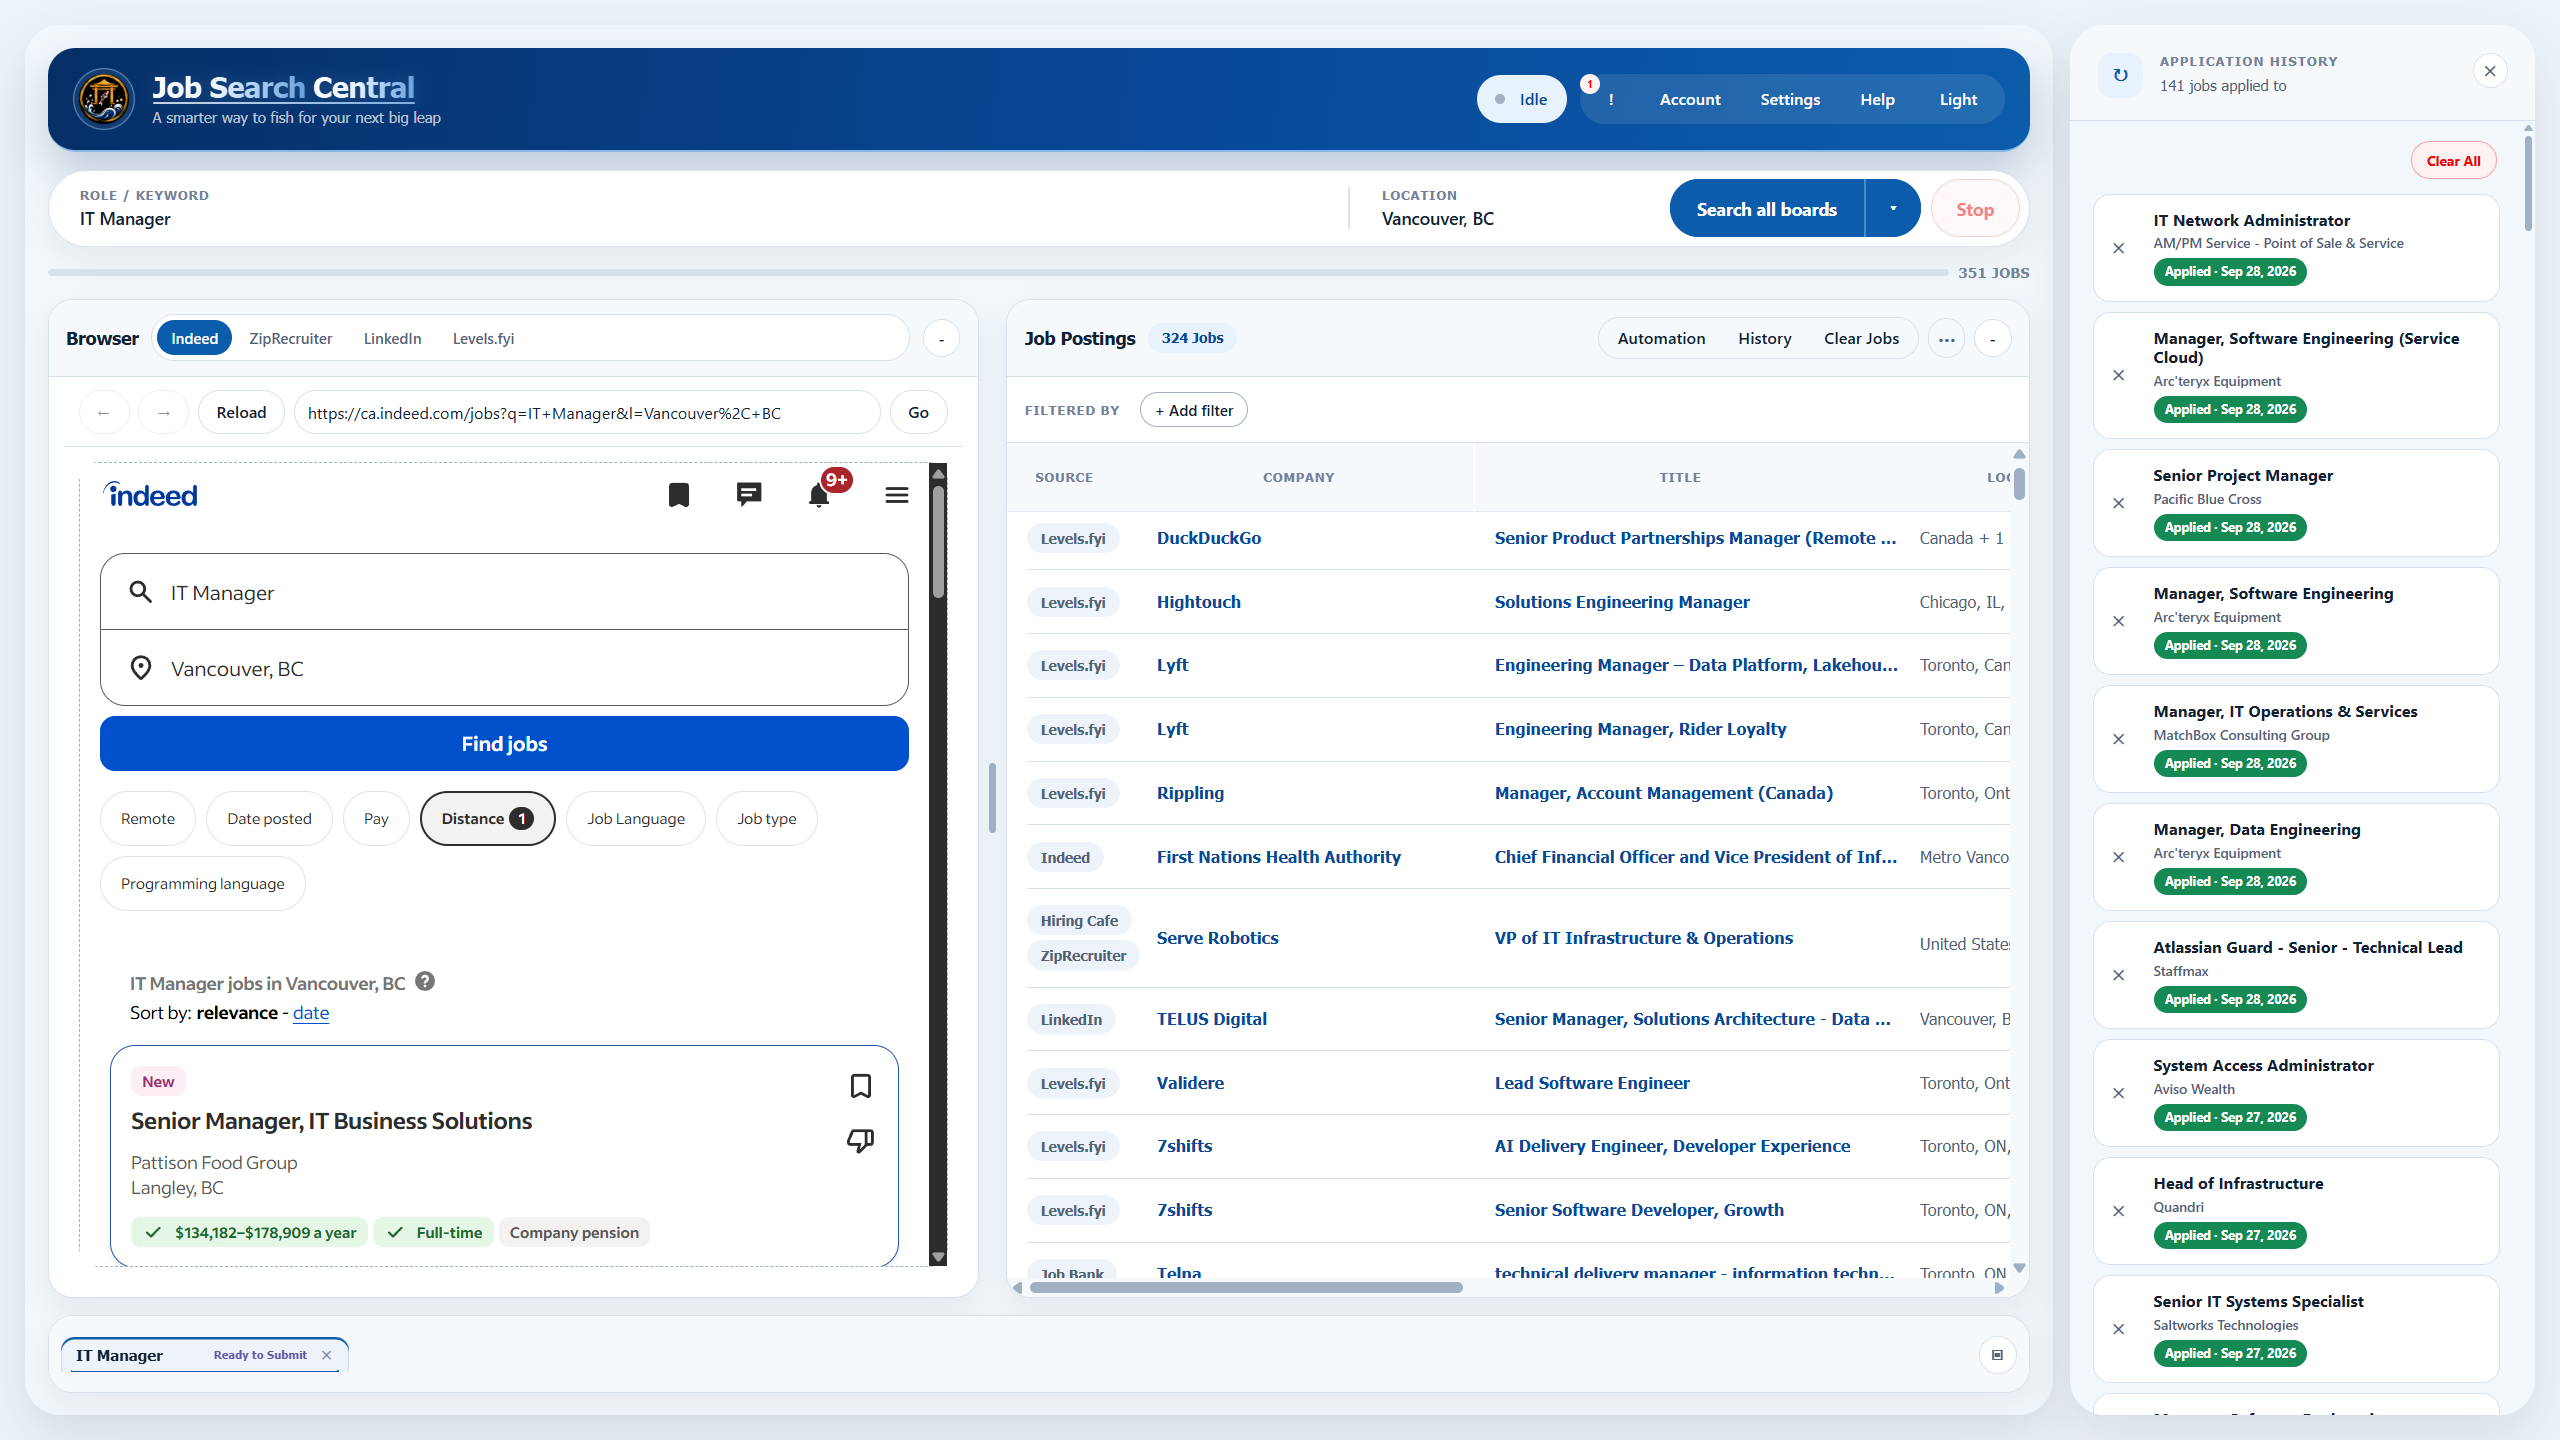Viewport: 2560px width, 1440px height.
Task: Click Add filter button
Action: point(1194,410)
